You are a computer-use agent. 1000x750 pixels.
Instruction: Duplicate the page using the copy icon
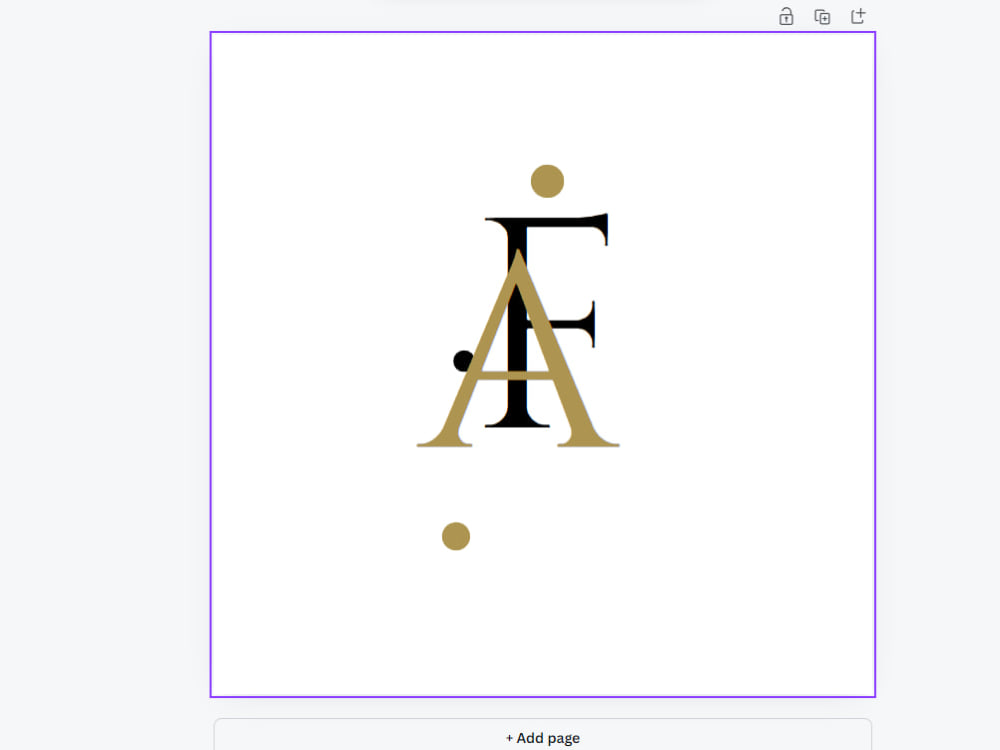tap(822, 17)
